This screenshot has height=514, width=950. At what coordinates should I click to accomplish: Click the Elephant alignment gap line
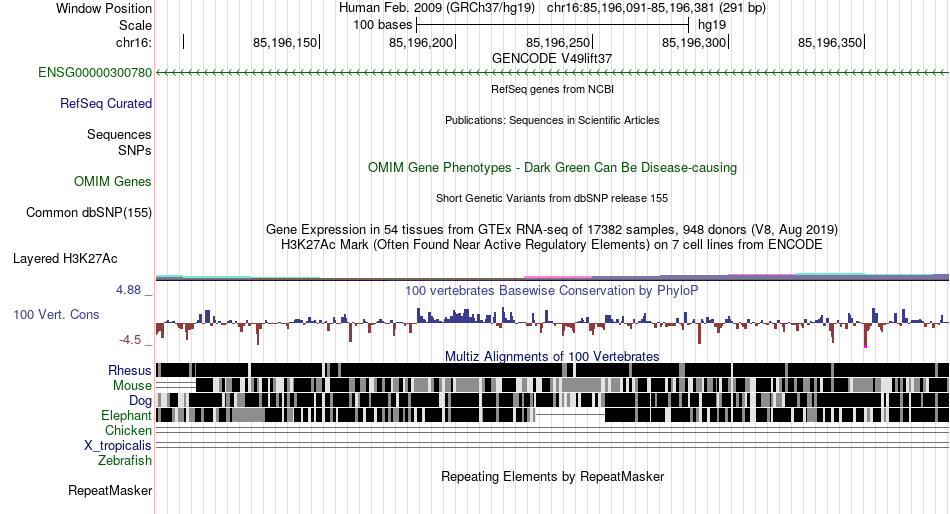tap(571, 415)
